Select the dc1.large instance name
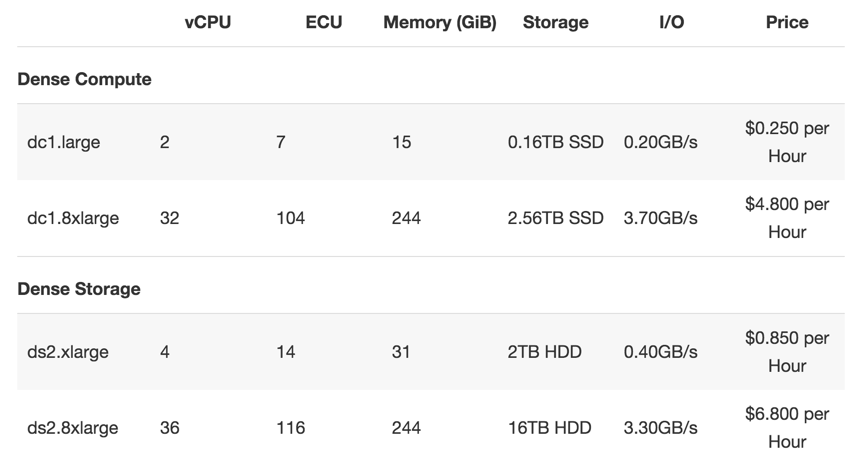This screenshot has height=464, width=861. [64, 142]
